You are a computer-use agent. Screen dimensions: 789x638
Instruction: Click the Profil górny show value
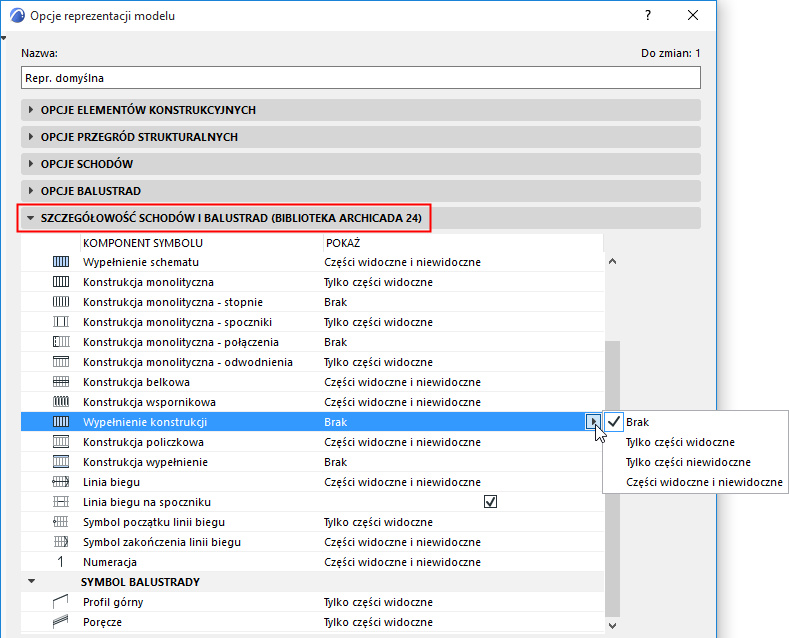coord(378,602)
